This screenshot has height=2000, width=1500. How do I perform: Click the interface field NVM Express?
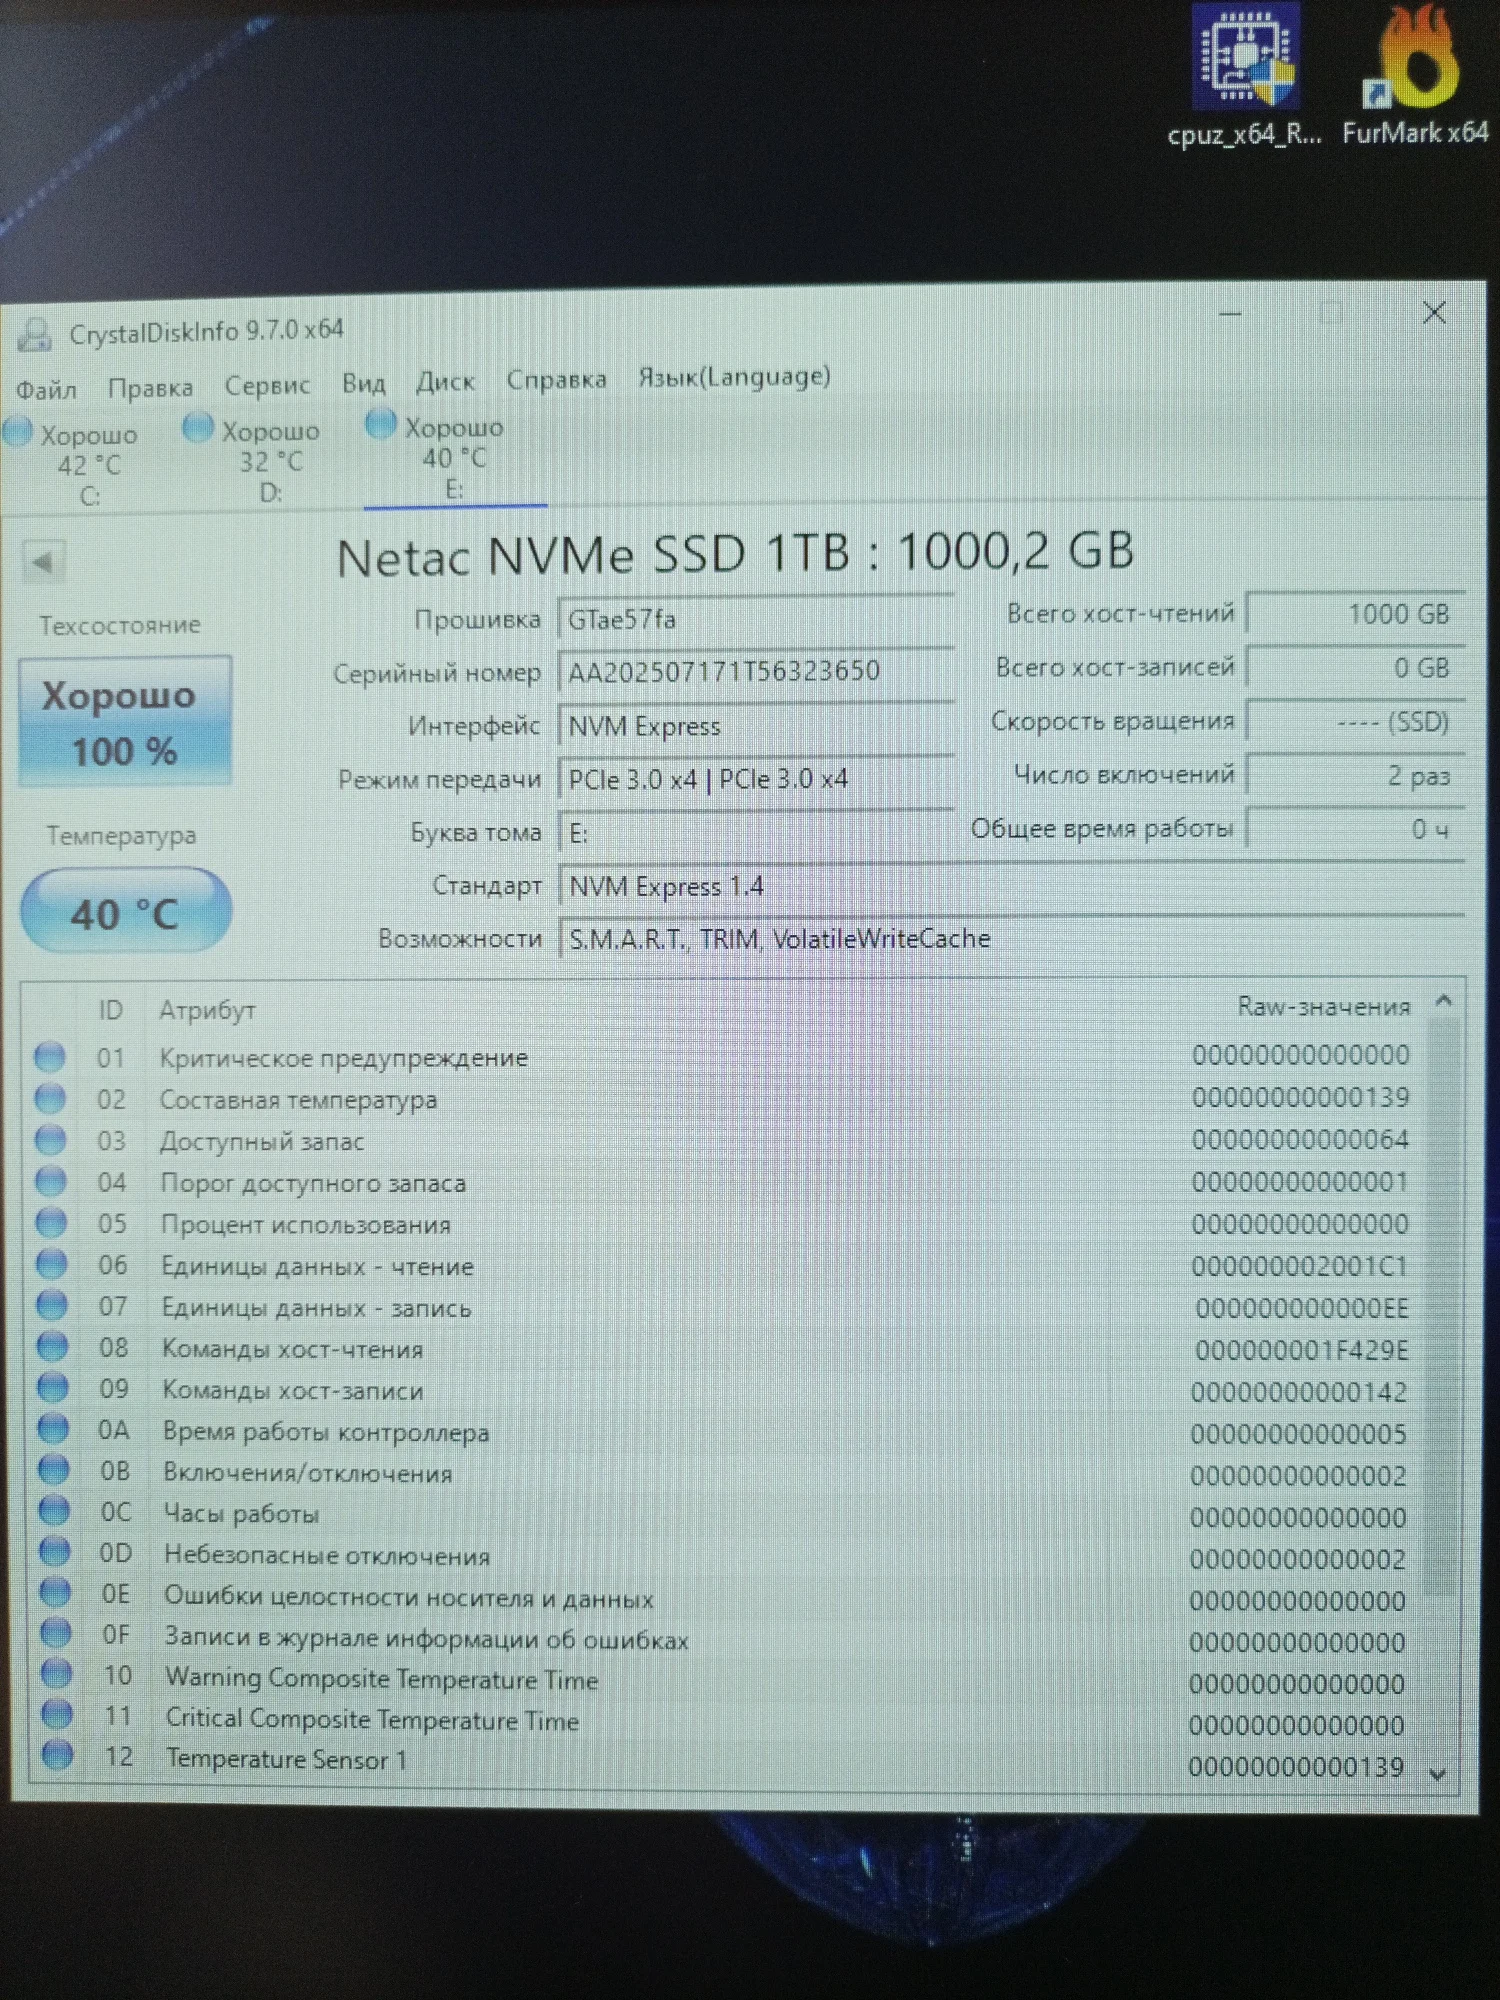click(756, 725)
